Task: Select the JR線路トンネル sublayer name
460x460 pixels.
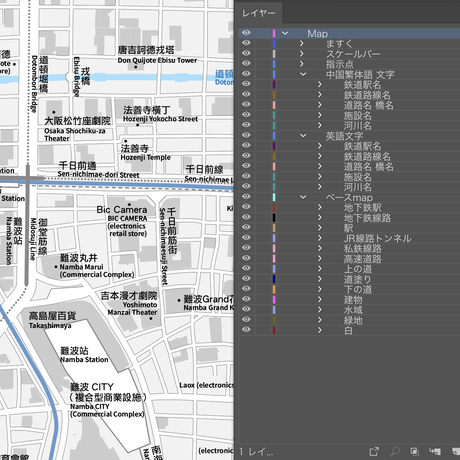Action: 378,238
